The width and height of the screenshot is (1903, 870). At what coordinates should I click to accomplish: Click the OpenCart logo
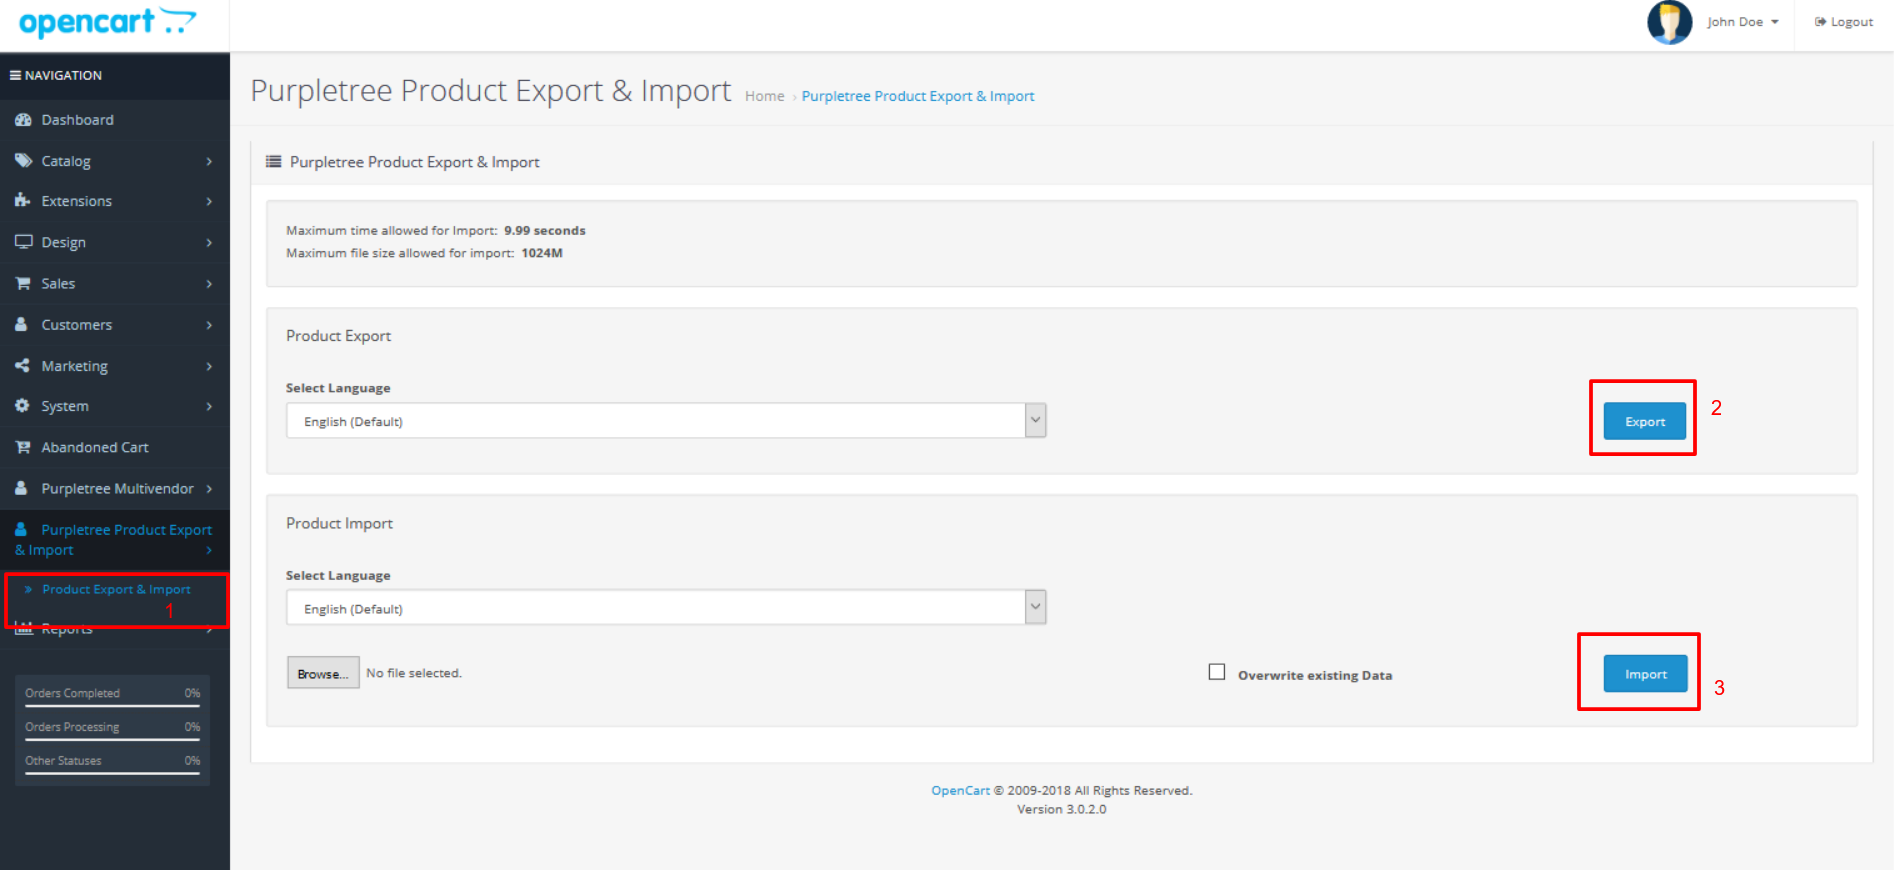[x=107, y=22]
